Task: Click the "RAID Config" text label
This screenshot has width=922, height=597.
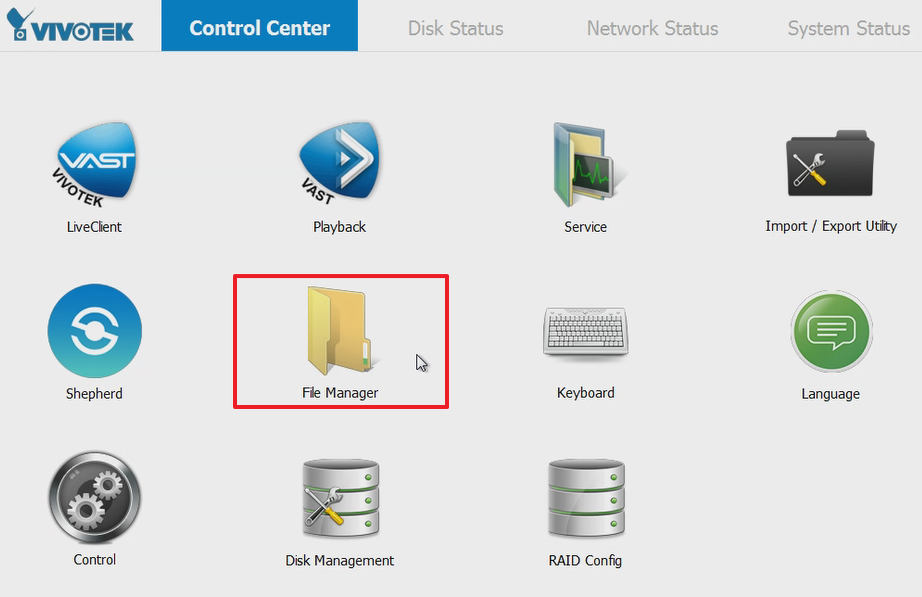Action: [x=585, y=561]
